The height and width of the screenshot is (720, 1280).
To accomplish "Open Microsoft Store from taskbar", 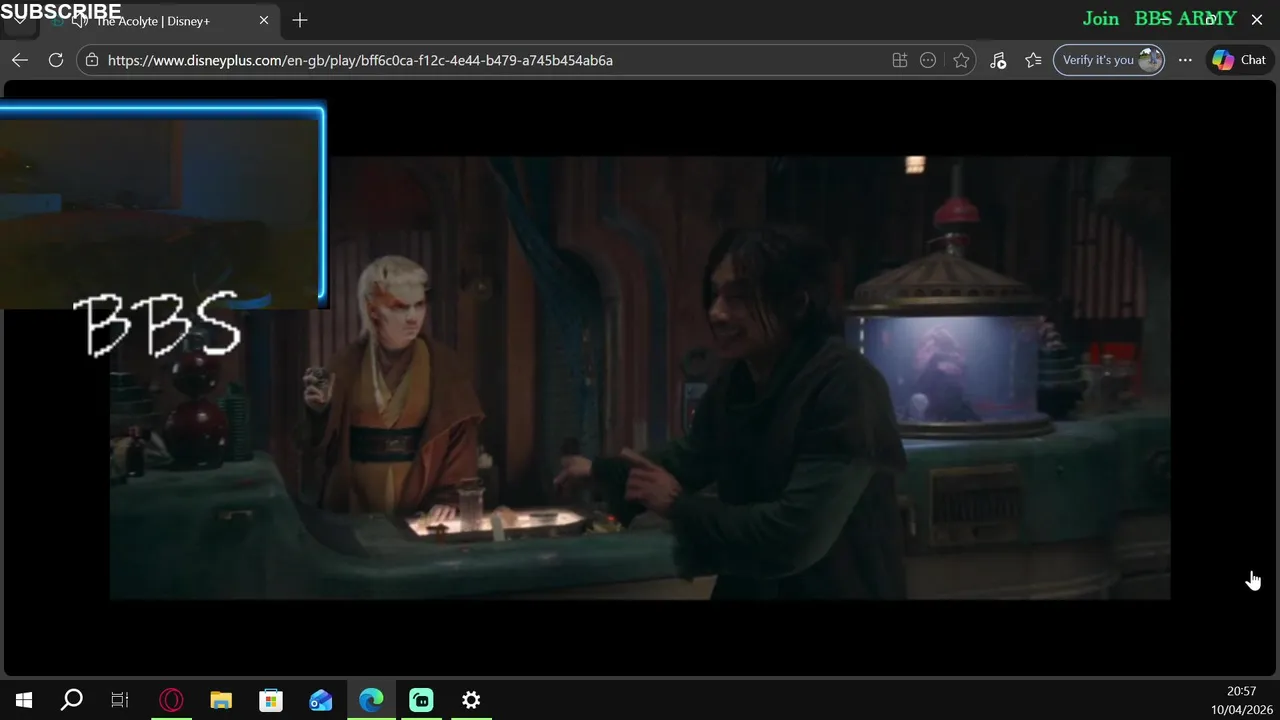I will [x=271, y=700].
